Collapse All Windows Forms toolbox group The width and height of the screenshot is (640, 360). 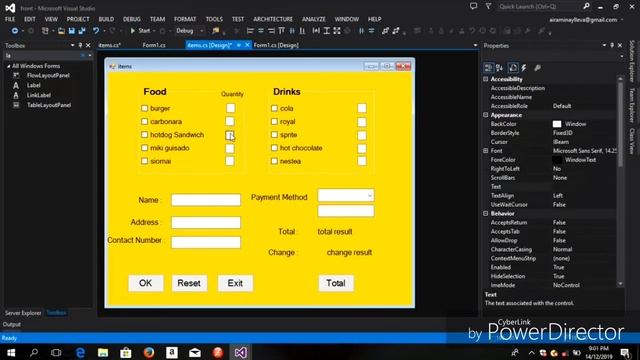(x=8, y=66)
